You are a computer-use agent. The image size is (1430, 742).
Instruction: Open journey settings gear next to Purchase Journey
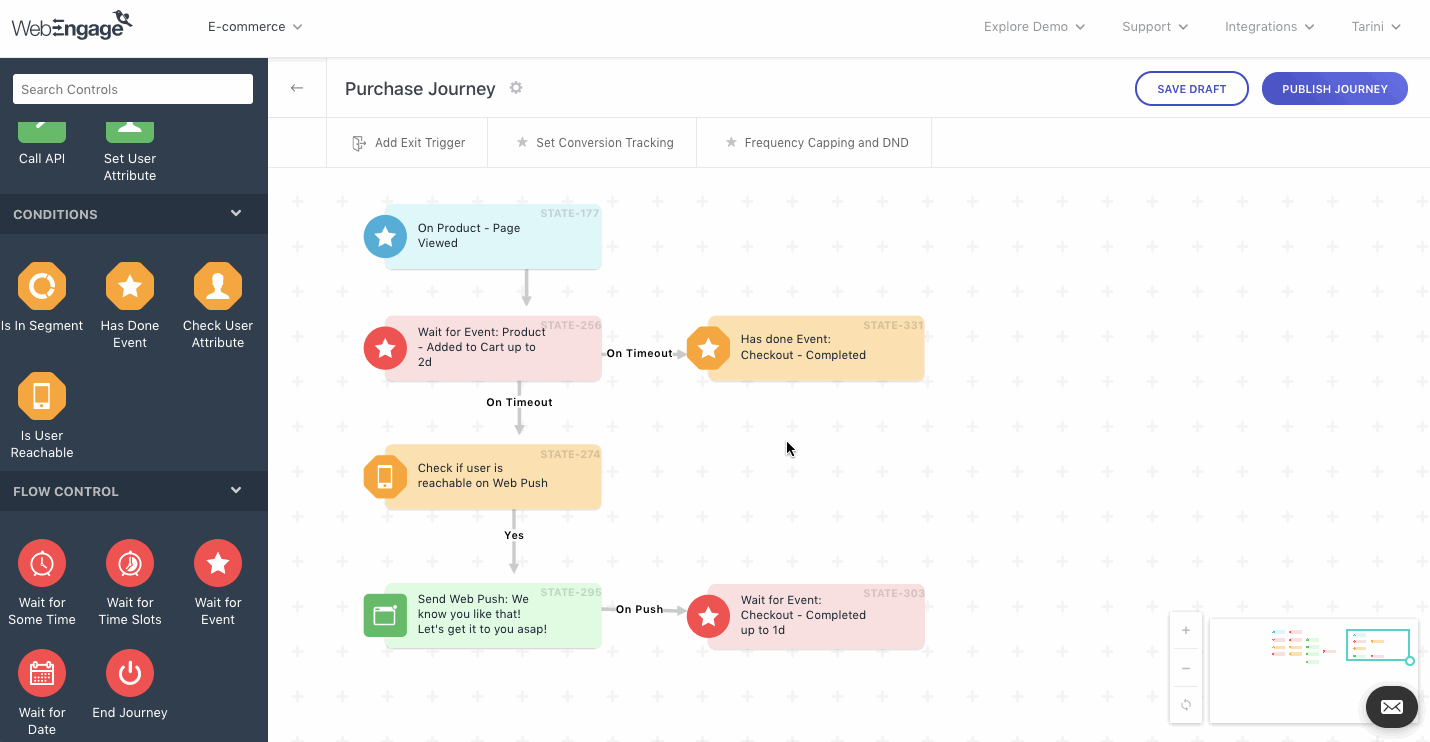516,88
